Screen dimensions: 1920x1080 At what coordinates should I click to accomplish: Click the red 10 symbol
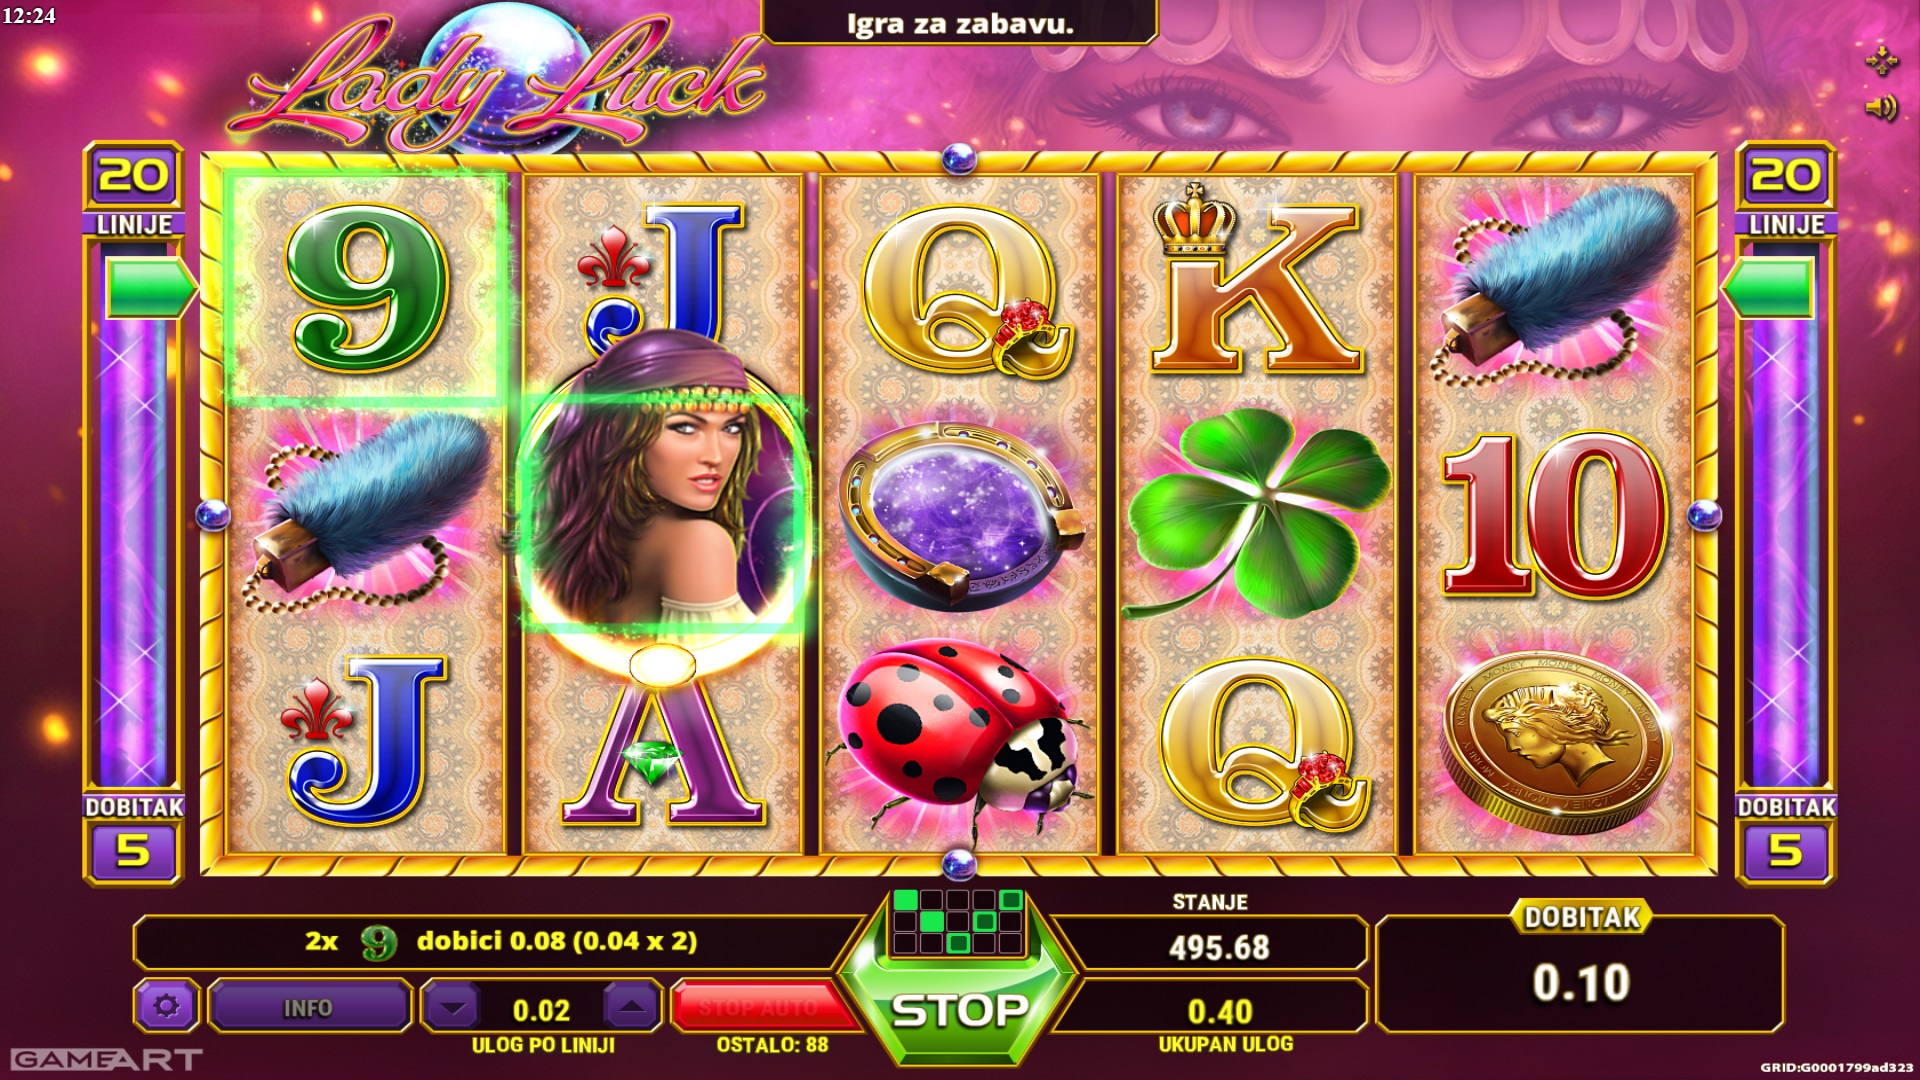[x=1554, y=516]
